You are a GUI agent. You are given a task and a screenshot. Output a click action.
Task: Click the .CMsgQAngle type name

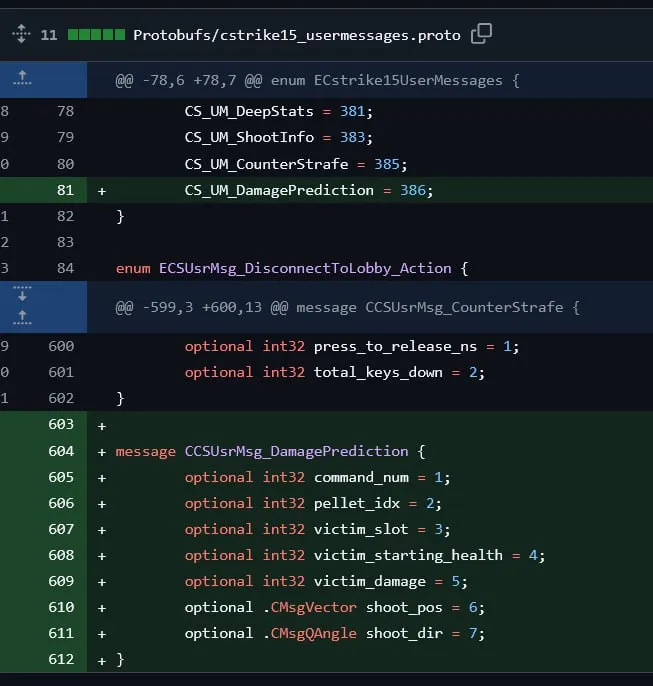point(310,633)
